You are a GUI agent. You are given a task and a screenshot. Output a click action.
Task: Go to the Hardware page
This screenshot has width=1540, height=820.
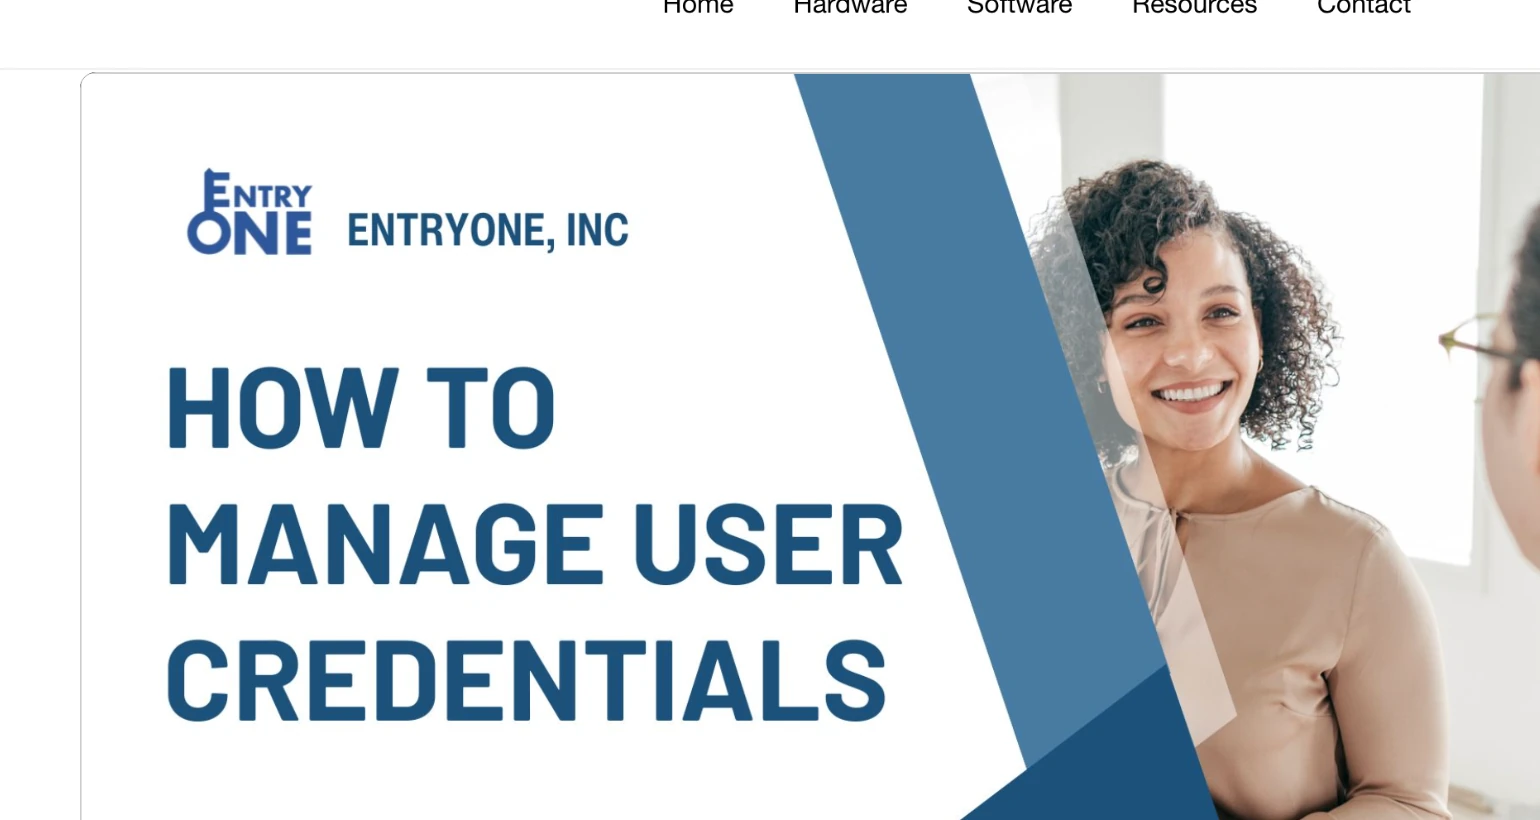tap(850, 7)
